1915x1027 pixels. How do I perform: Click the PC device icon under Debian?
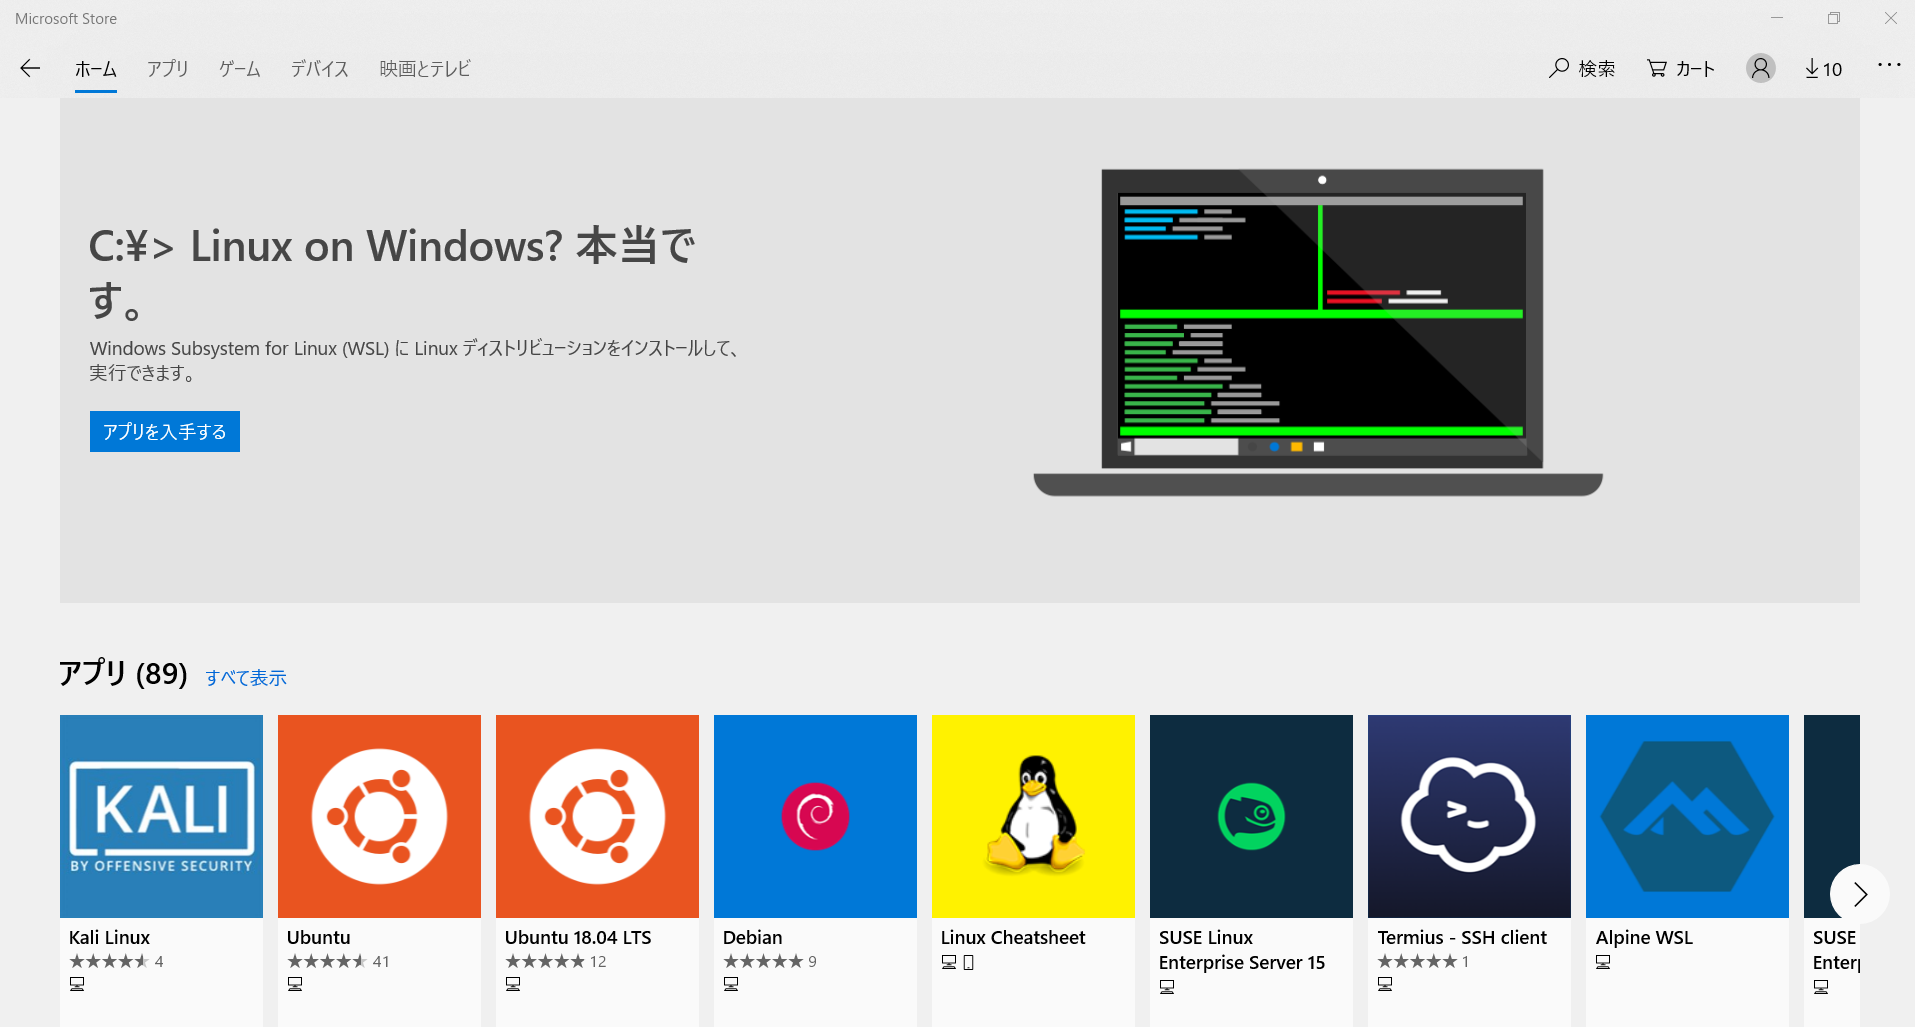(731, 984)
